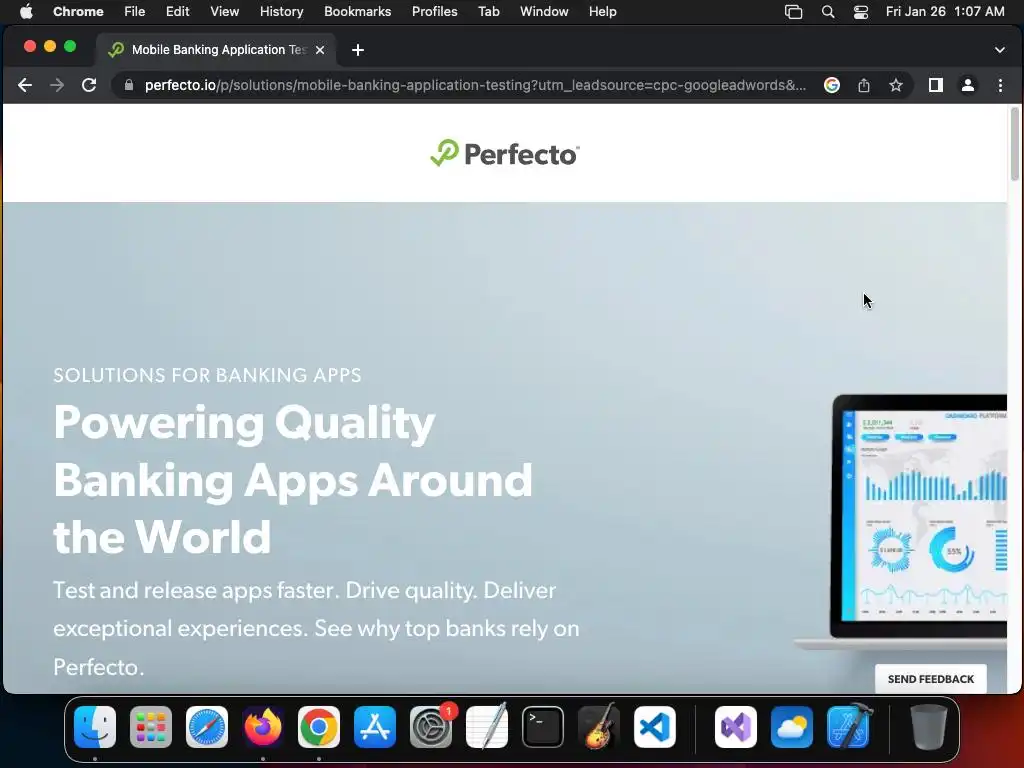This screenshot has height=768, width=1024.
Task: Open the Google icon in address bar
Action: pos(831,85)
